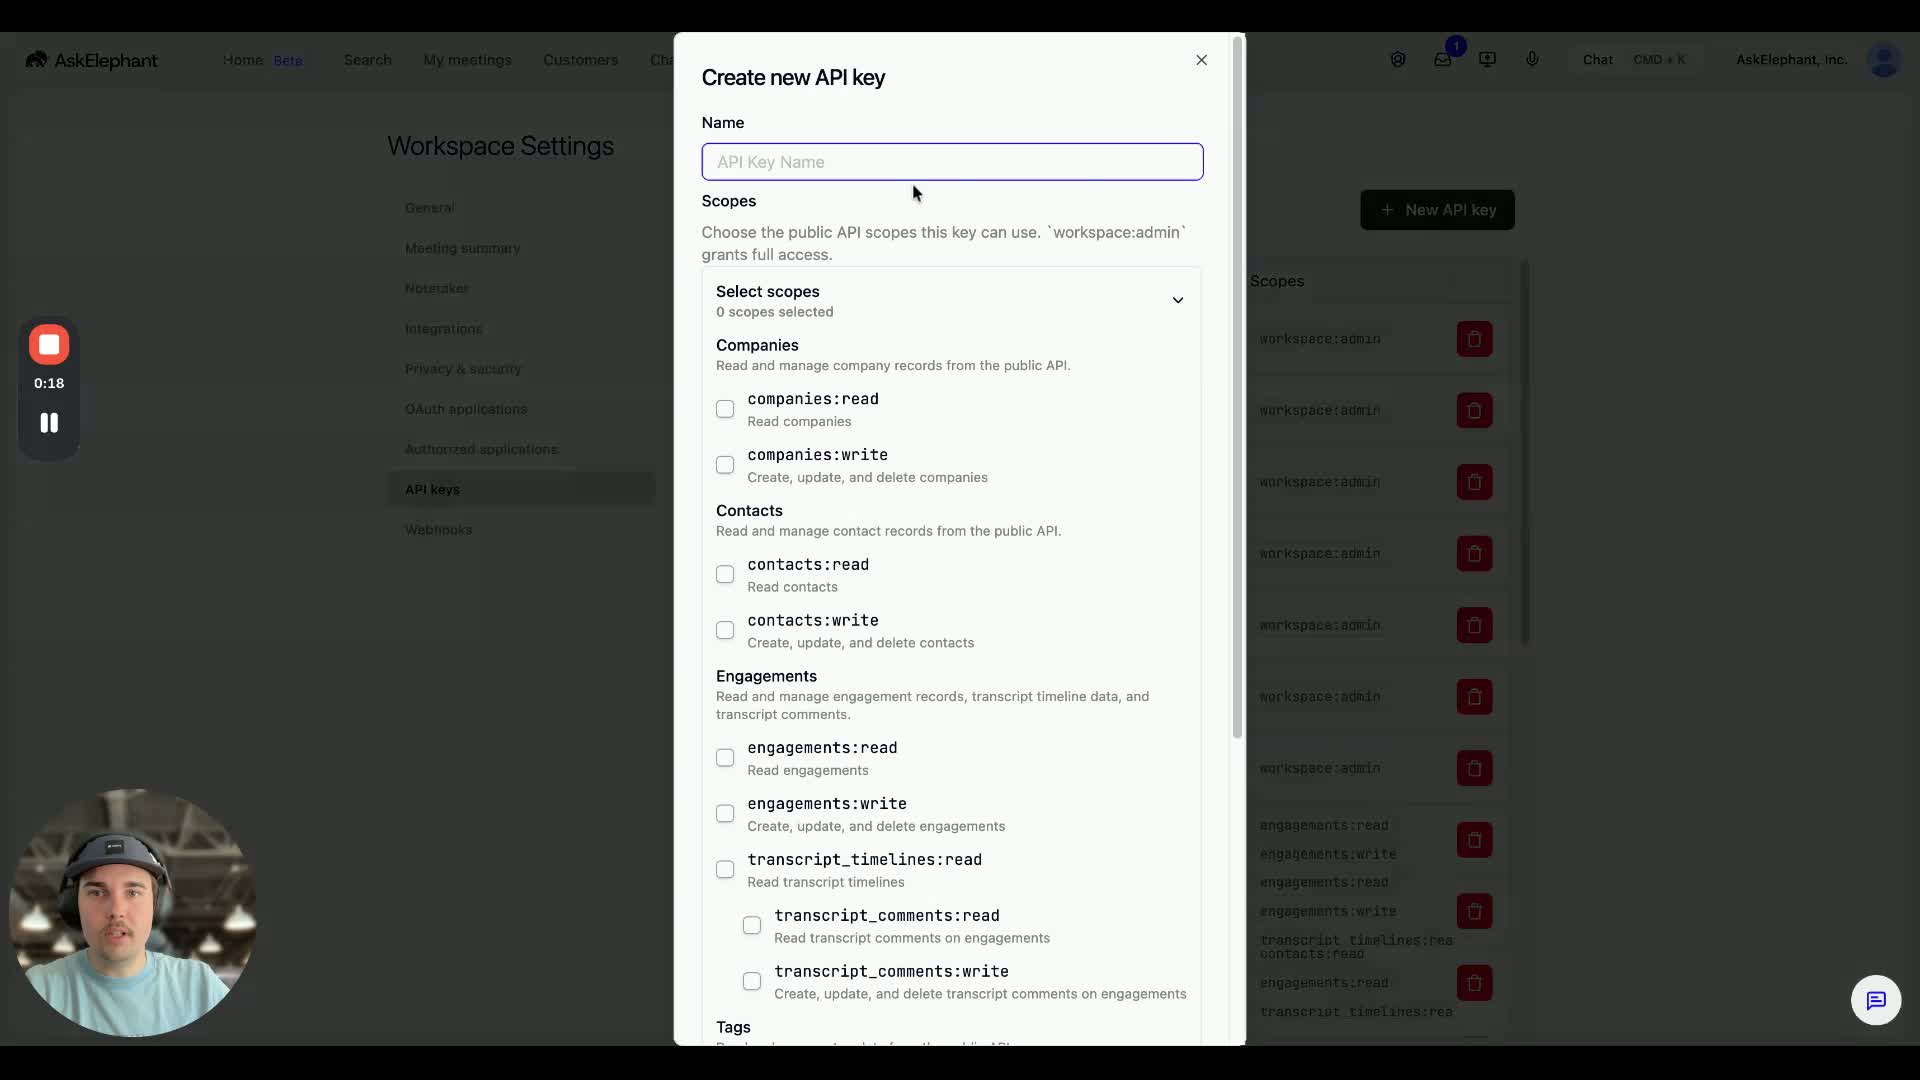
Task: Click the AskElephant logo
Action: pos(91,60)
